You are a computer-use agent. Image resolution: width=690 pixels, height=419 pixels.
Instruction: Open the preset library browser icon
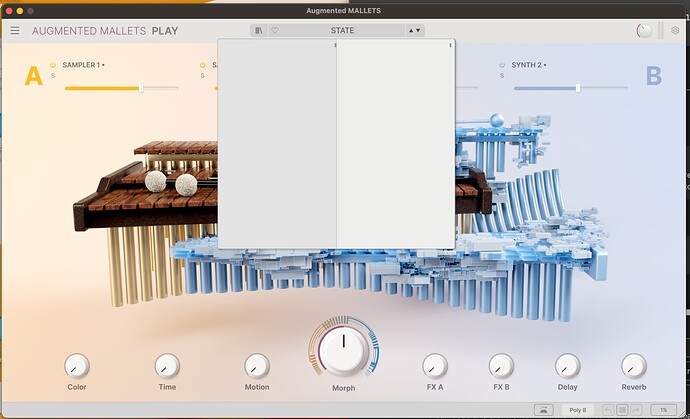point(259,30)
